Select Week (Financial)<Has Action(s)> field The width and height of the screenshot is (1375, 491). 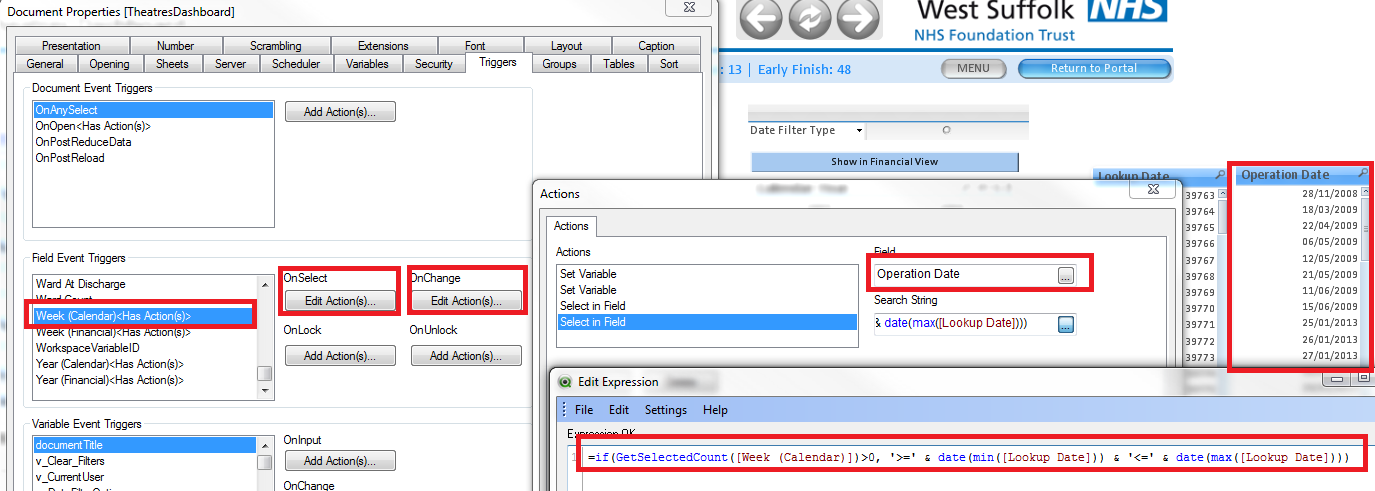[x=144, y=332]
